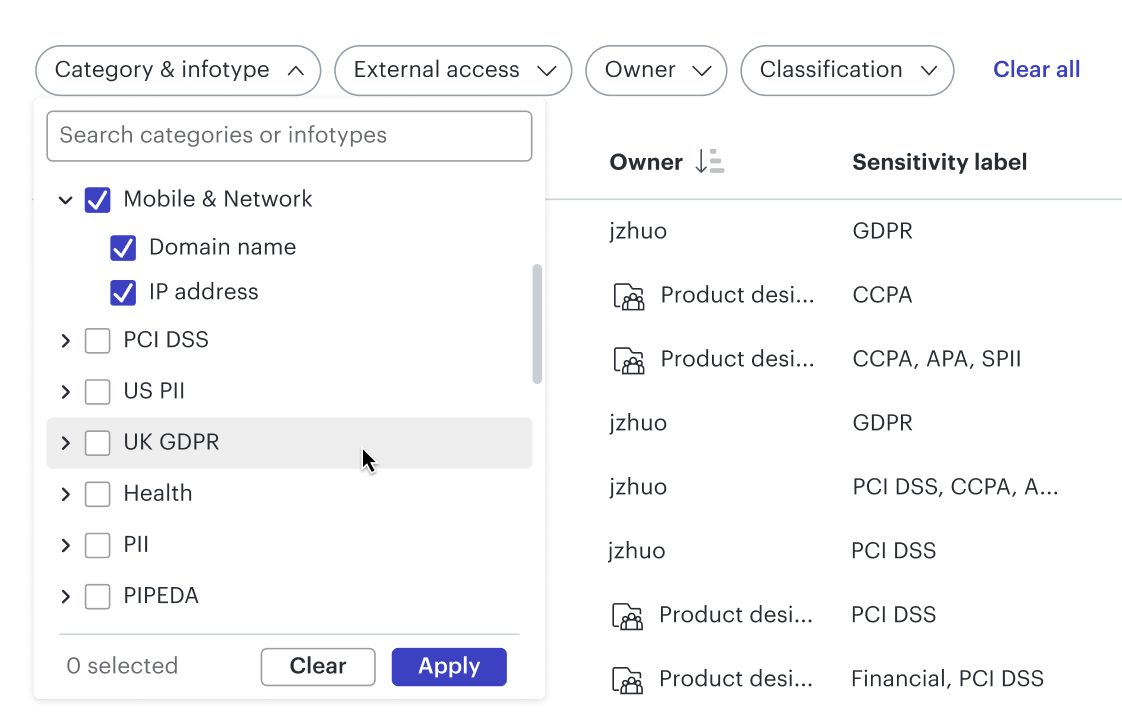
Task: Click the Financial, PCI DSS sensitivity cell
Action: 947,678
